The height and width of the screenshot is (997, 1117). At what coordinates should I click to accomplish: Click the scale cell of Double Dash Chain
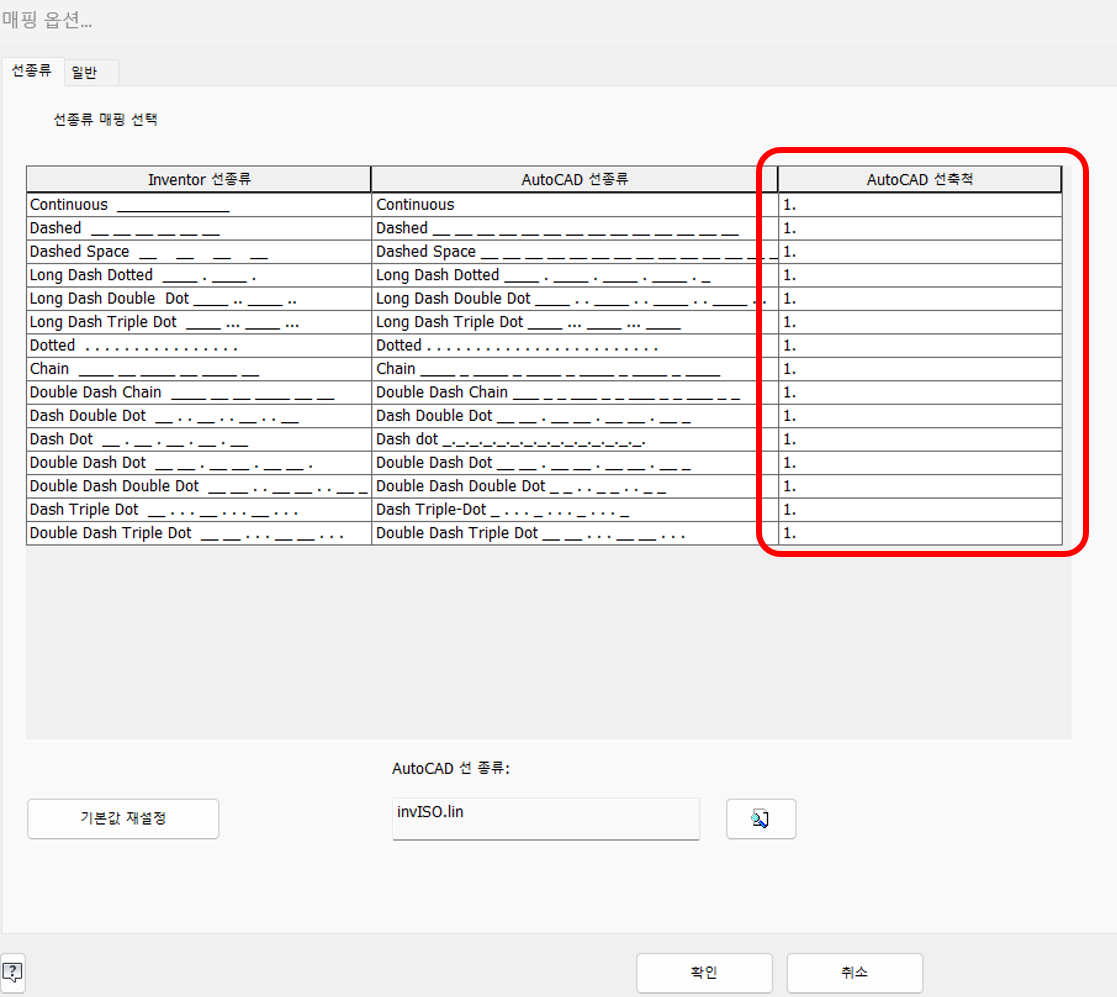pos(918,392)
